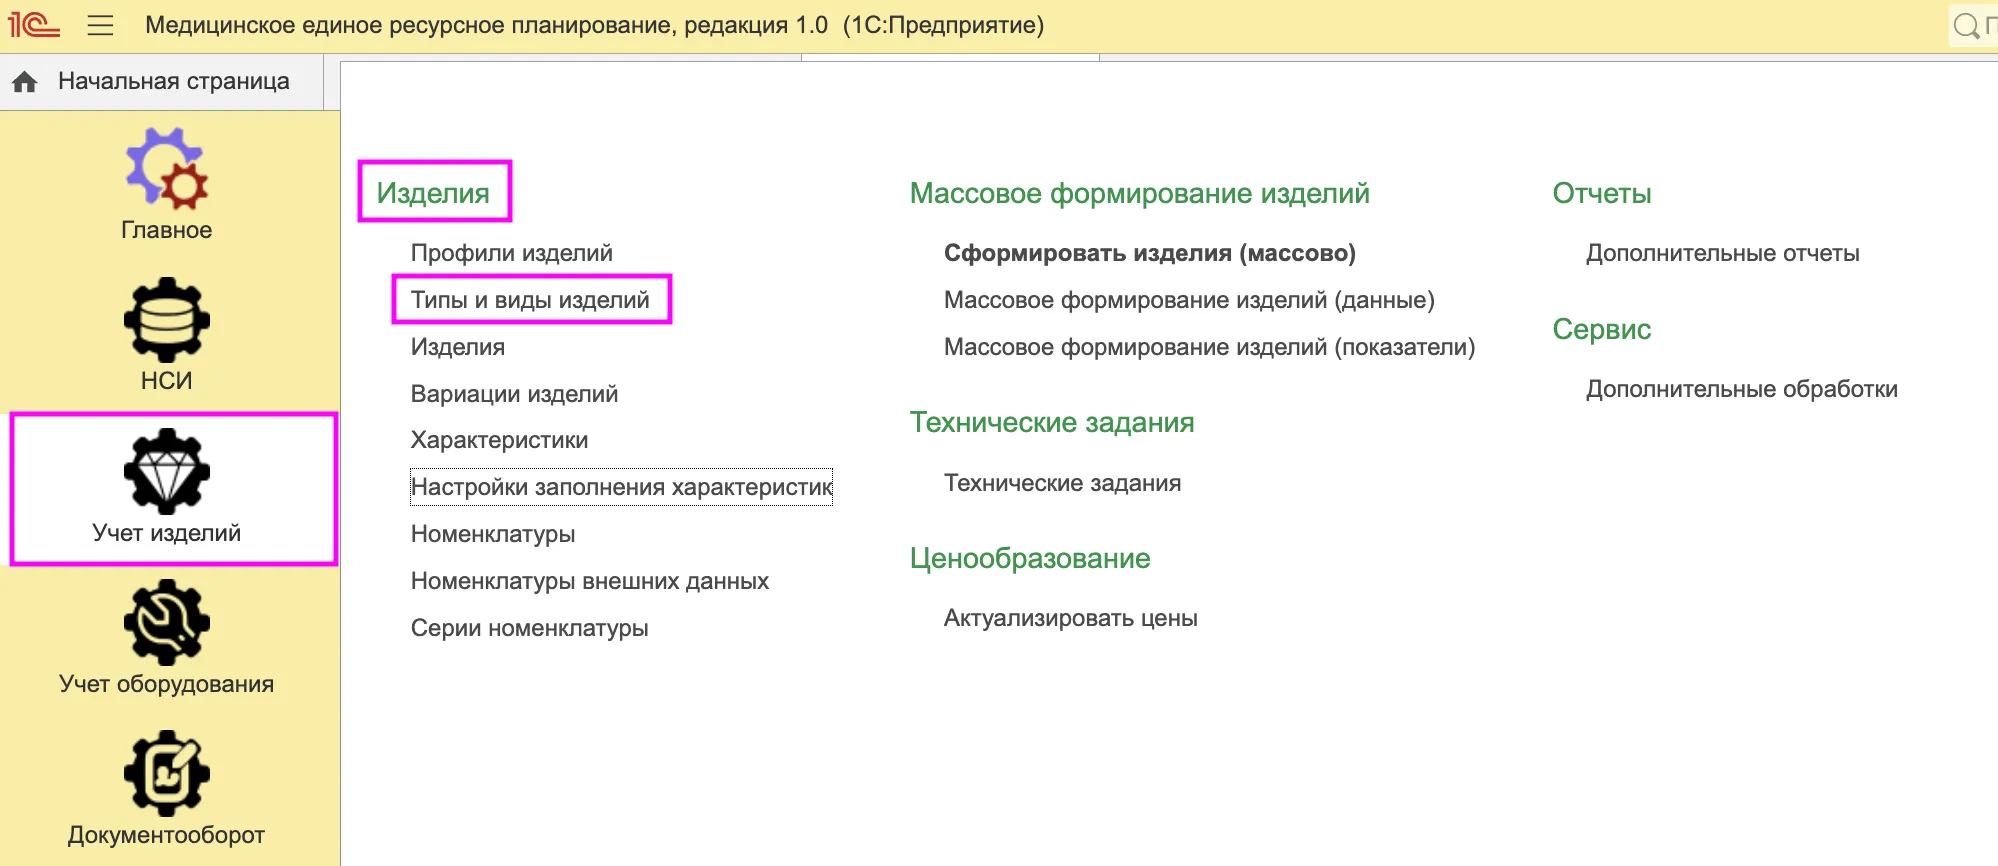Viewport: 1998px width, 866px height.
Task: Open the Учет оборудования wrench gear icon
Action: [x=166, y=622]
